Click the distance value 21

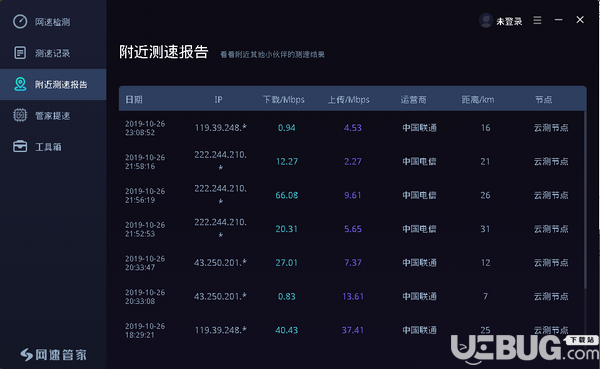pyautogui.click(x=486, y=162)
